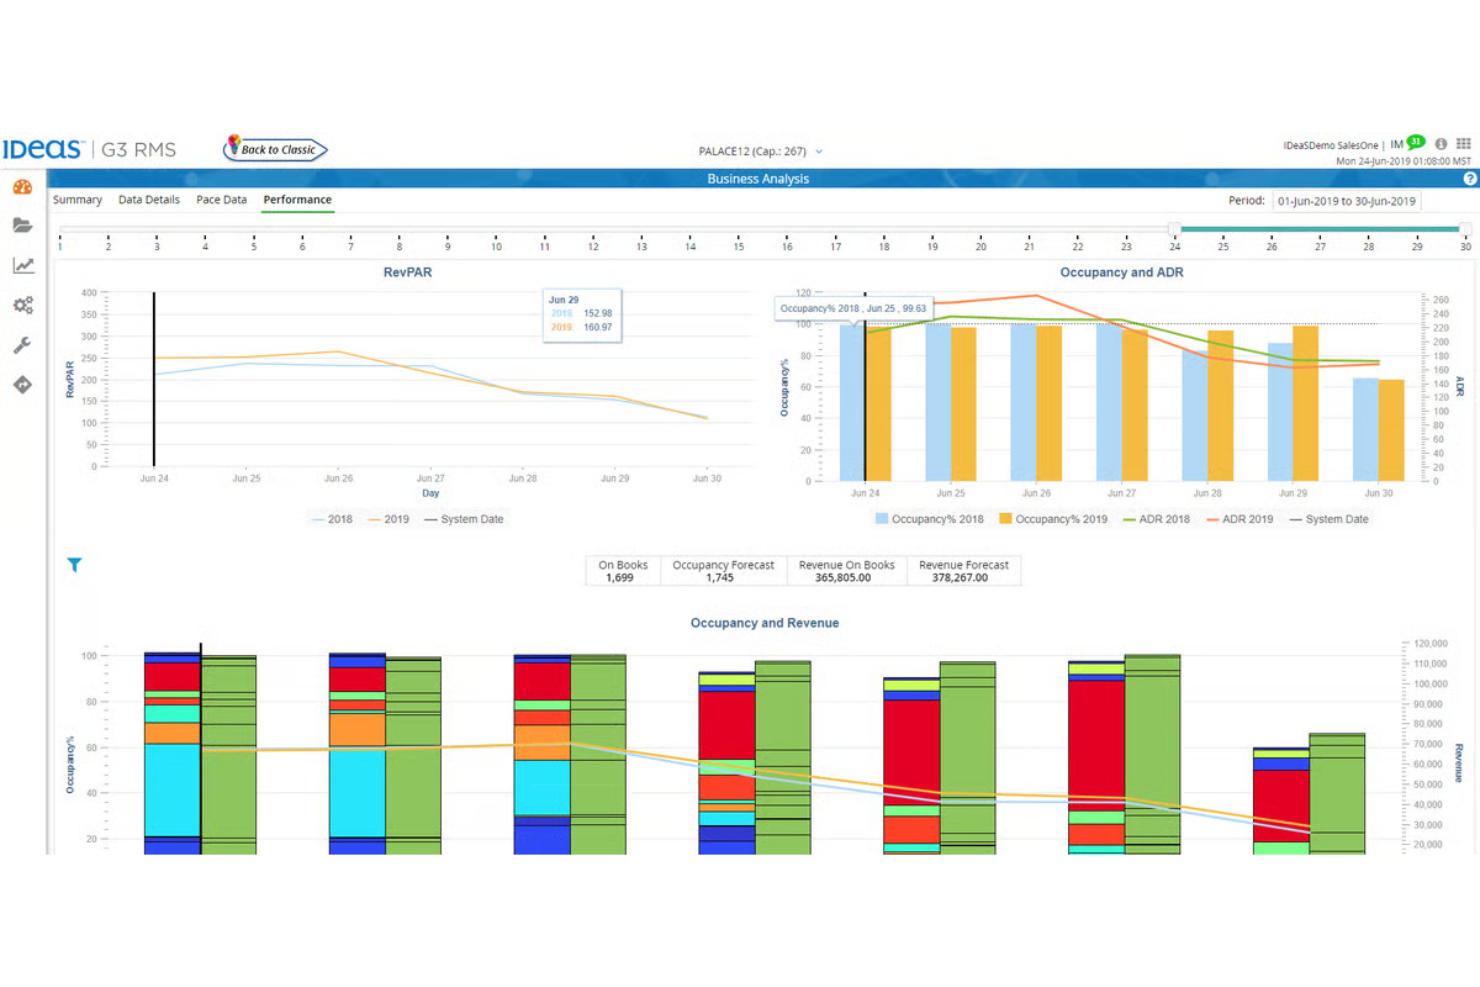
Task: Toggle Occupancy% 2019 legend item
Action: pyautogui.click(x=1053, y=520)
